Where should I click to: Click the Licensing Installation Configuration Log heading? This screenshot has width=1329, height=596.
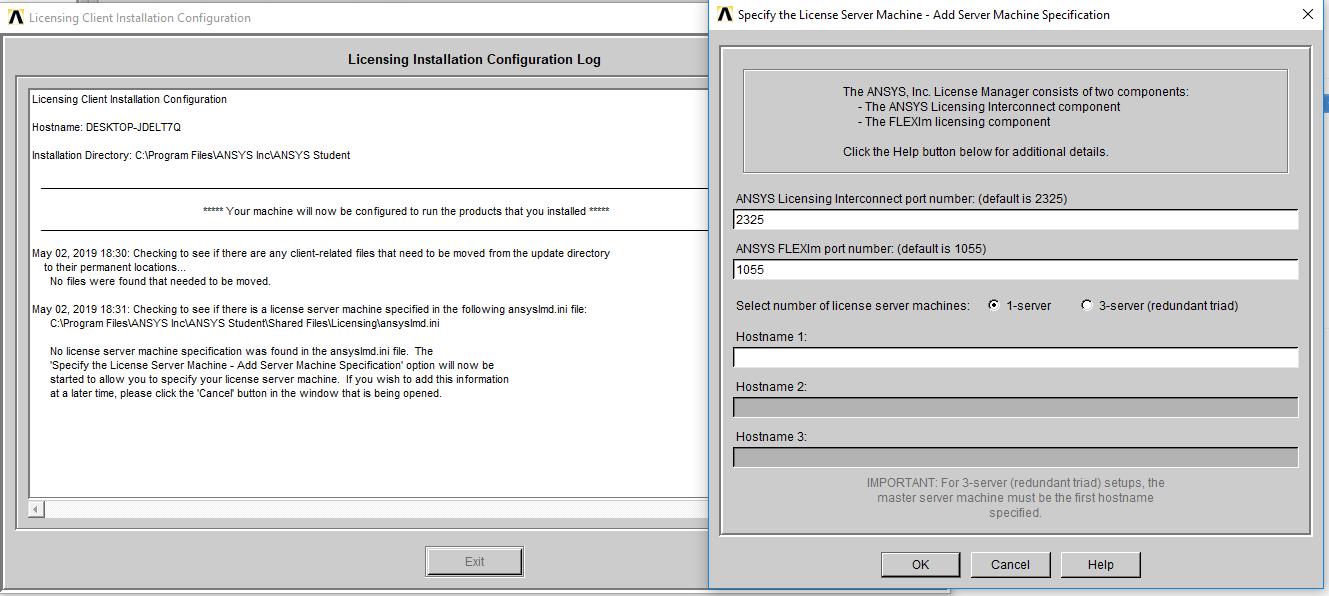point(474,59)
